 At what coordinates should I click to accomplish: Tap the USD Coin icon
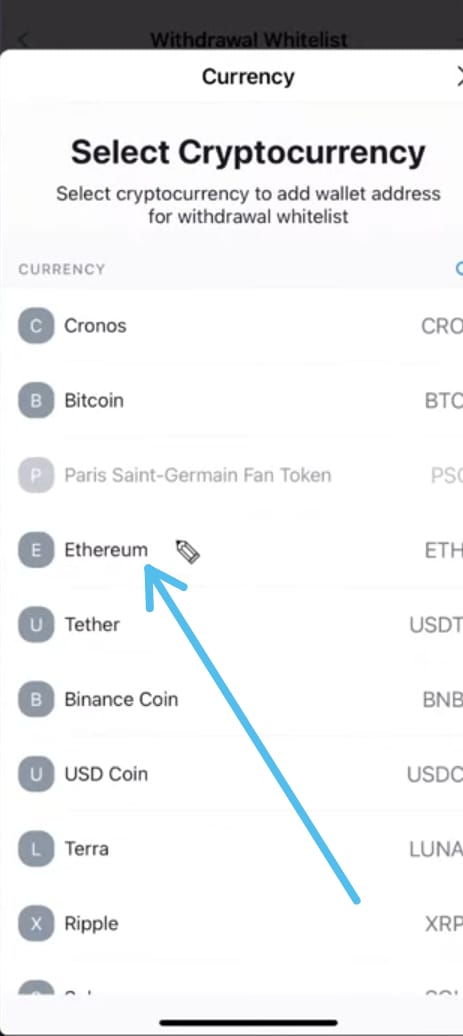click(x=36, y=774)
